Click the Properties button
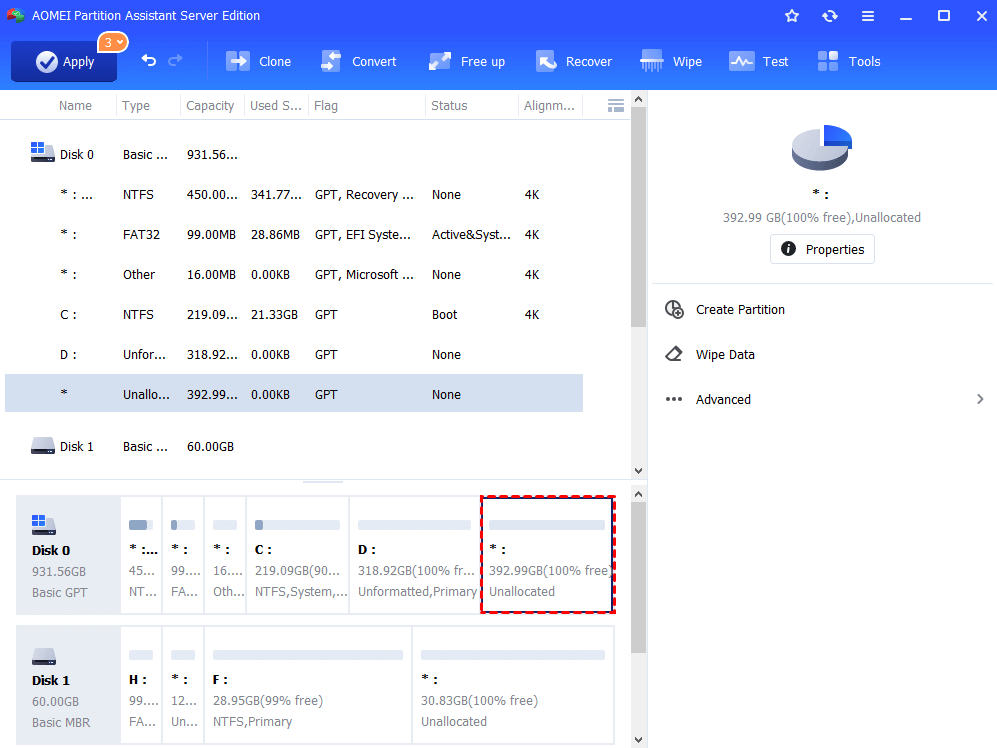 pyautogui.click(x=822, y=249)
